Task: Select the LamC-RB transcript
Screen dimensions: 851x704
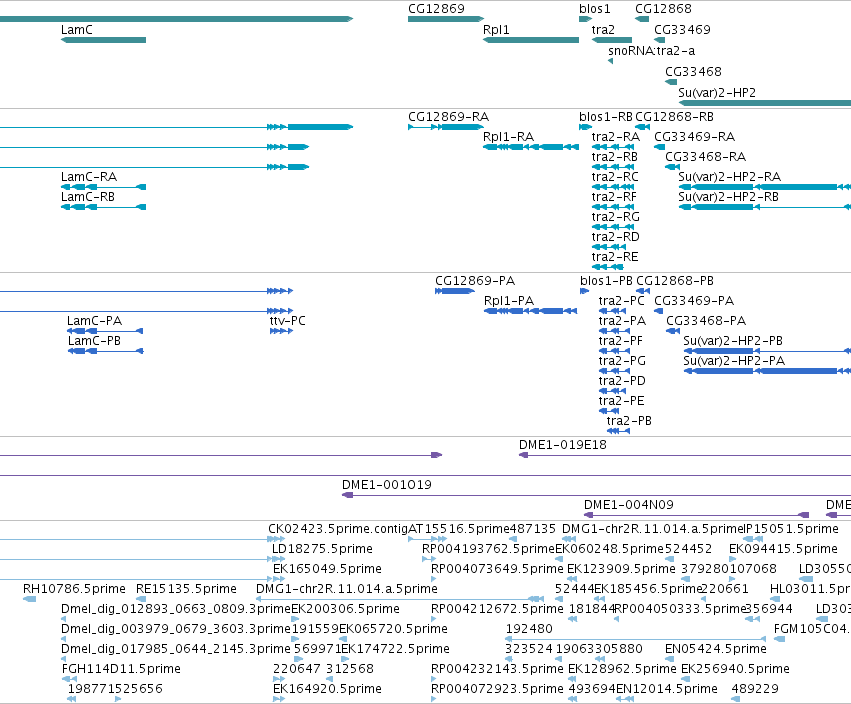Action: pos(103,207)
